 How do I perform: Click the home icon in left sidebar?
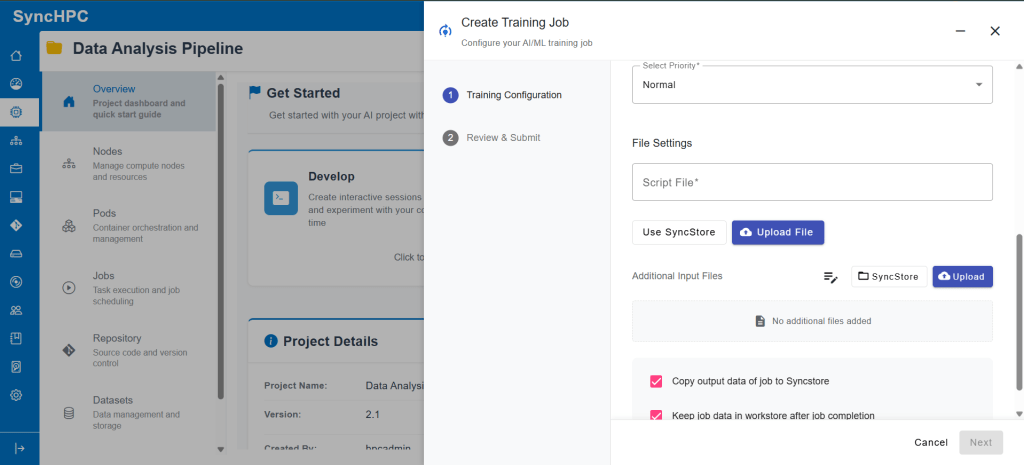(16, 56)
